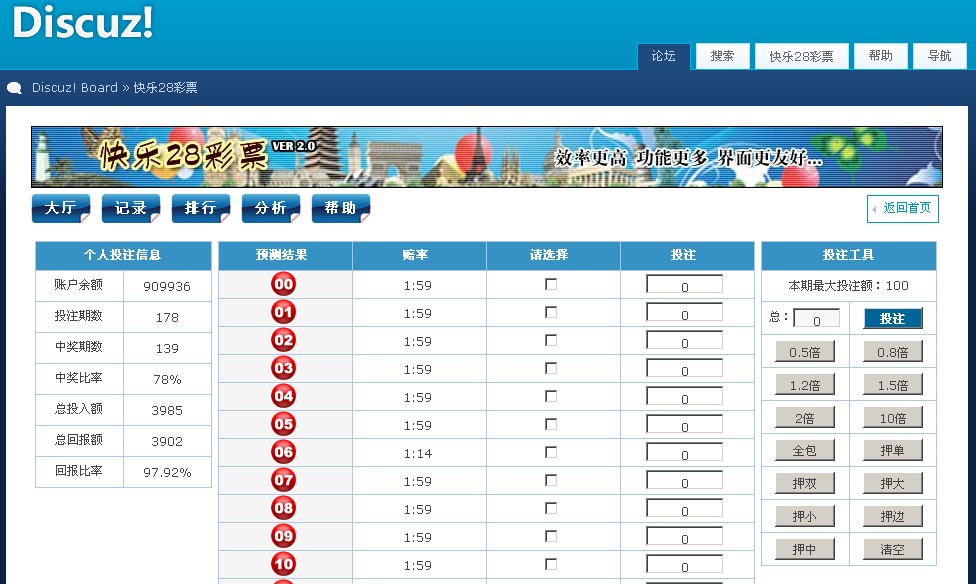Check the box for number 08
The image size is (976, 584).
click(551, 508)
